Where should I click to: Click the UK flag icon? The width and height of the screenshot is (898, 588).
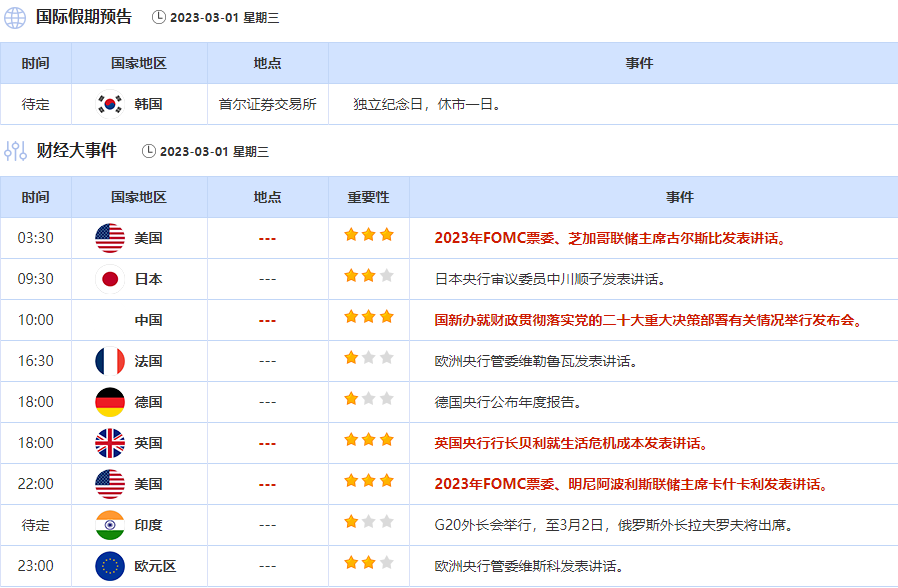tap(110, 443)
